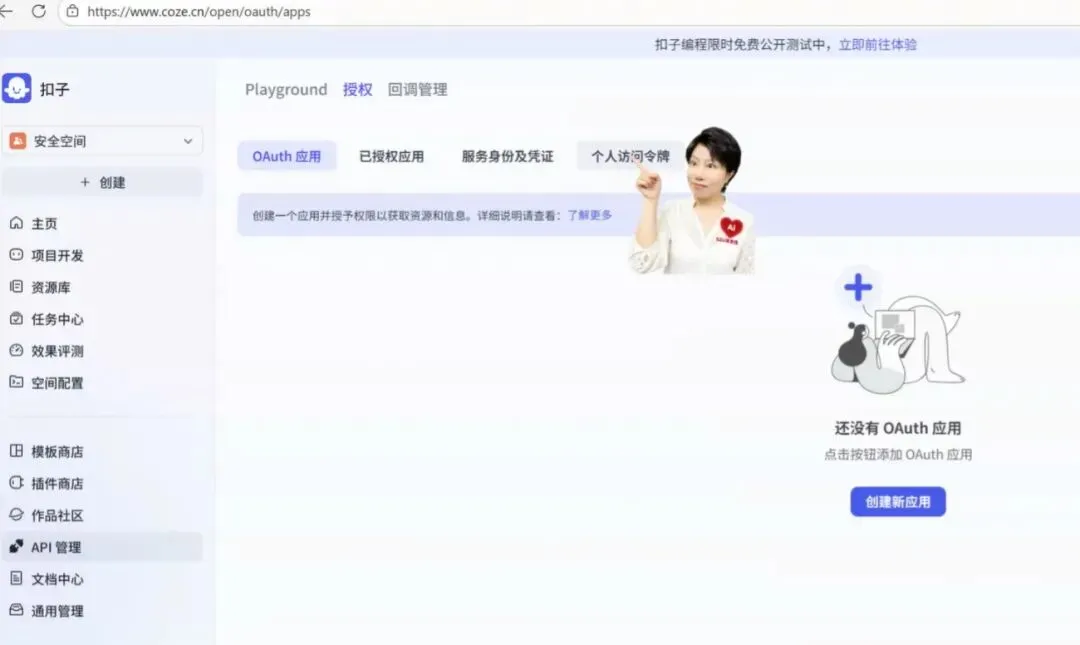Click the 效果评测 sidebar icon

click(x=17, y=351)
